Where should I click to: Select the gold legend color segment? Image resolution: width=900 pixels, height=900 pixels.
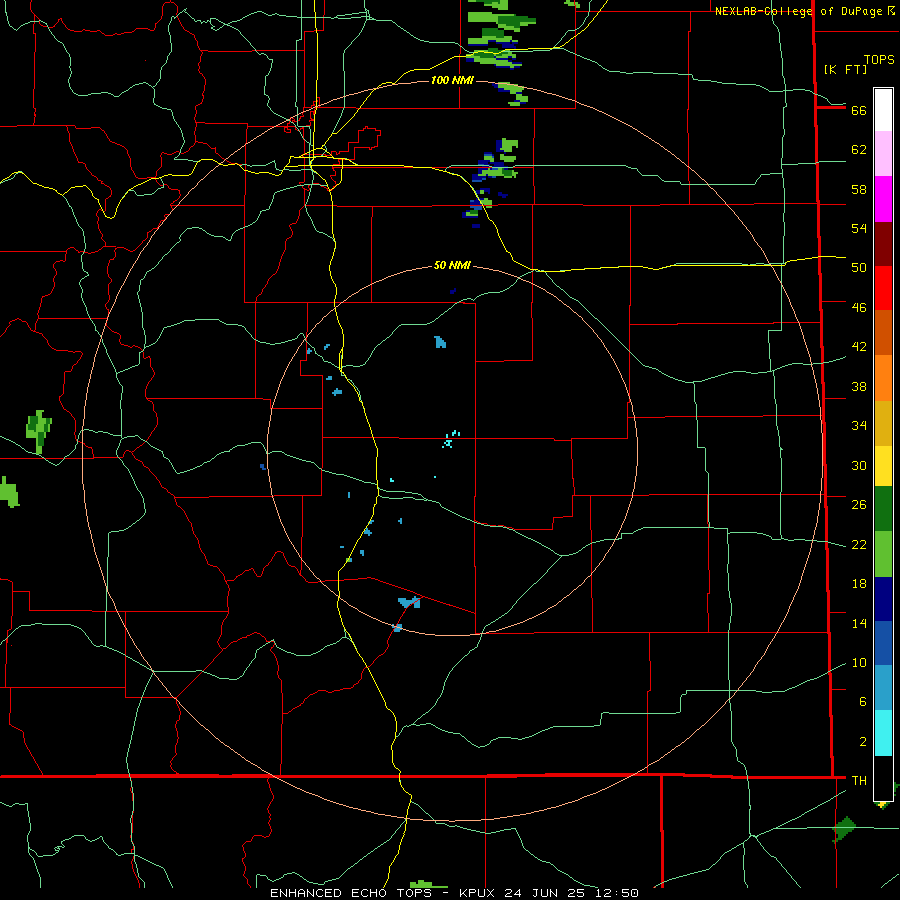(883, 423)
